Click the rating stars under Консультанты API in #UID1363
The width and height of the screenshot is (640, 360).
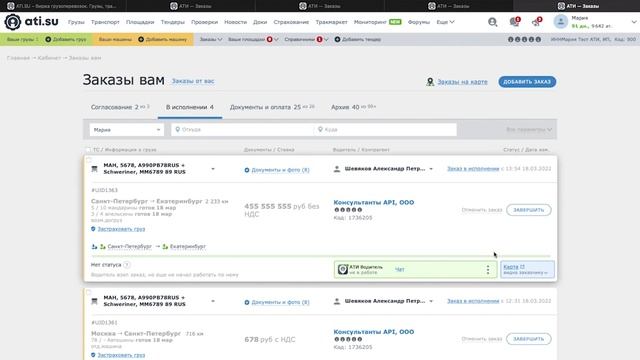(x=348, y=210)
